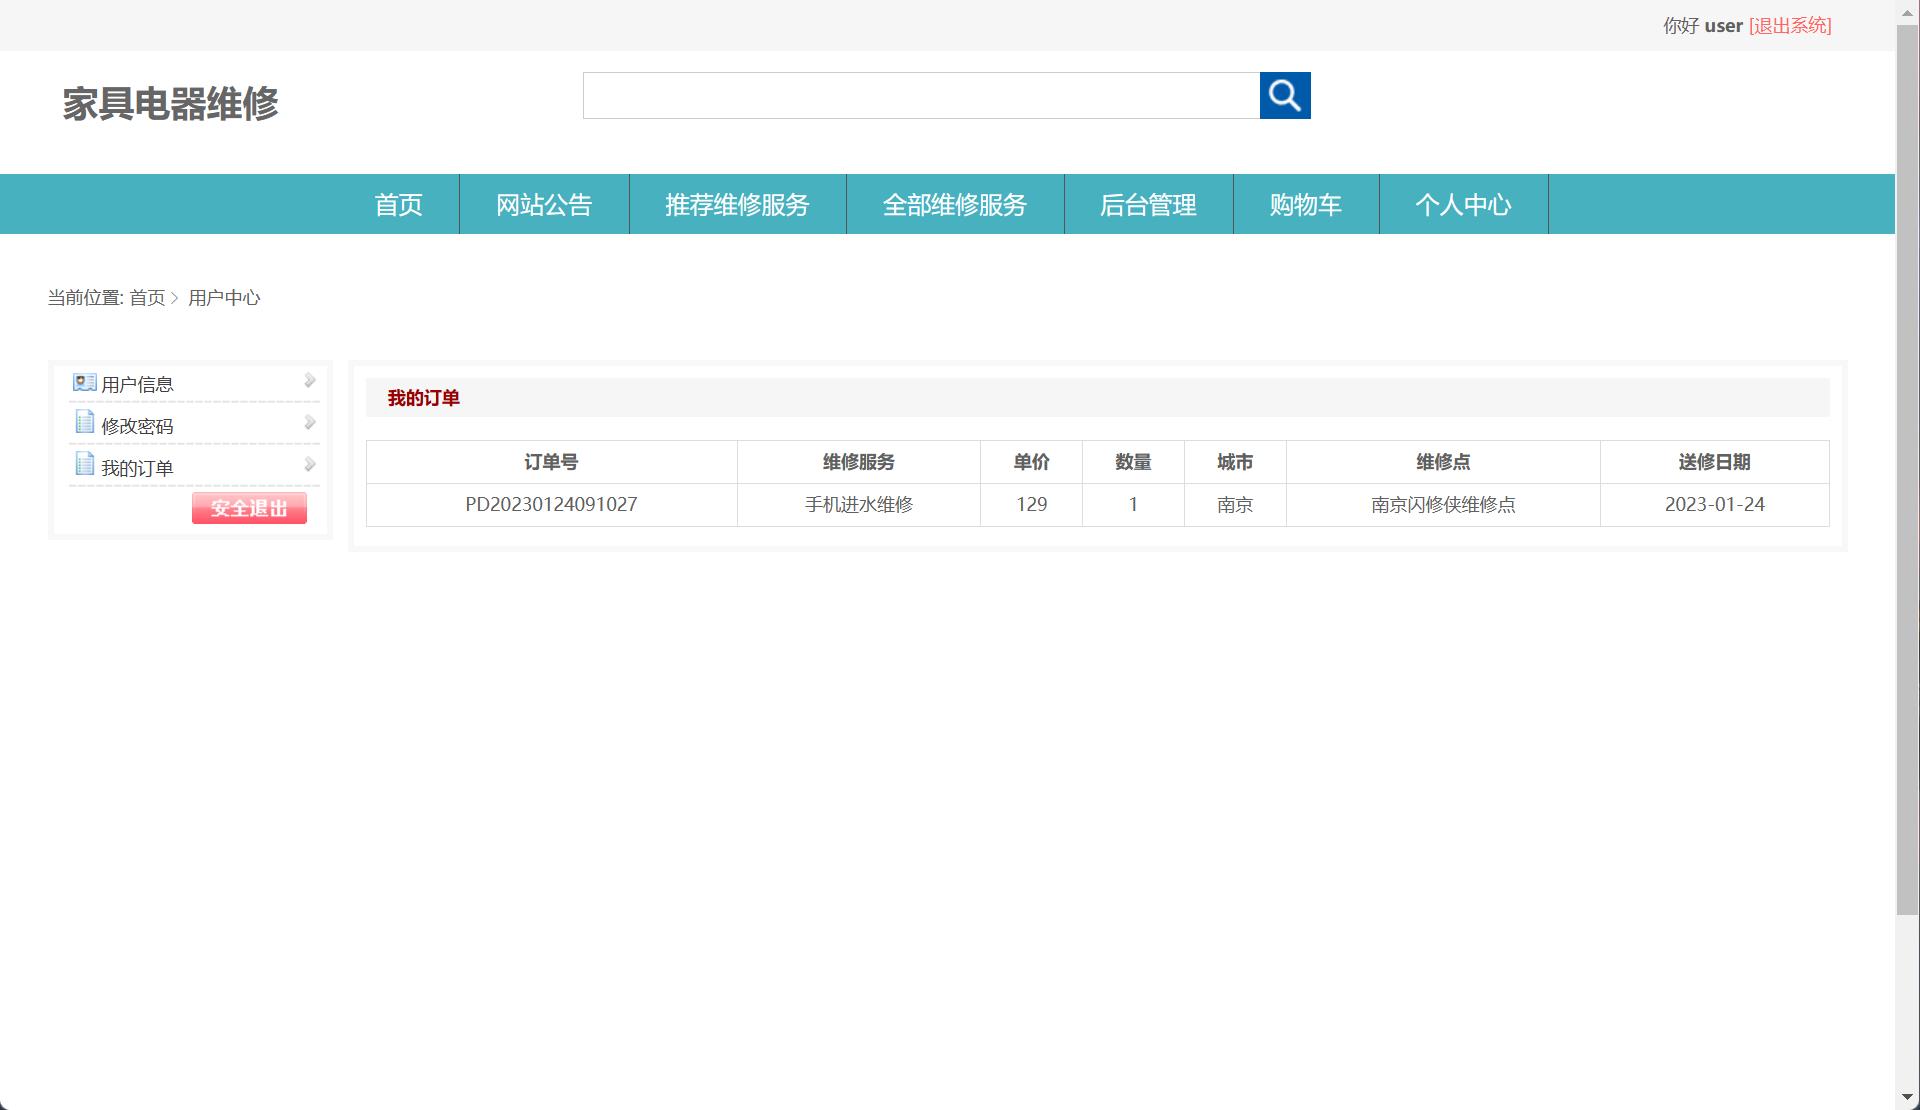This screenshot has height=1110, width=1920.
Task: Click the document icon beside 修改密码
Action: [x=84, y=422]
